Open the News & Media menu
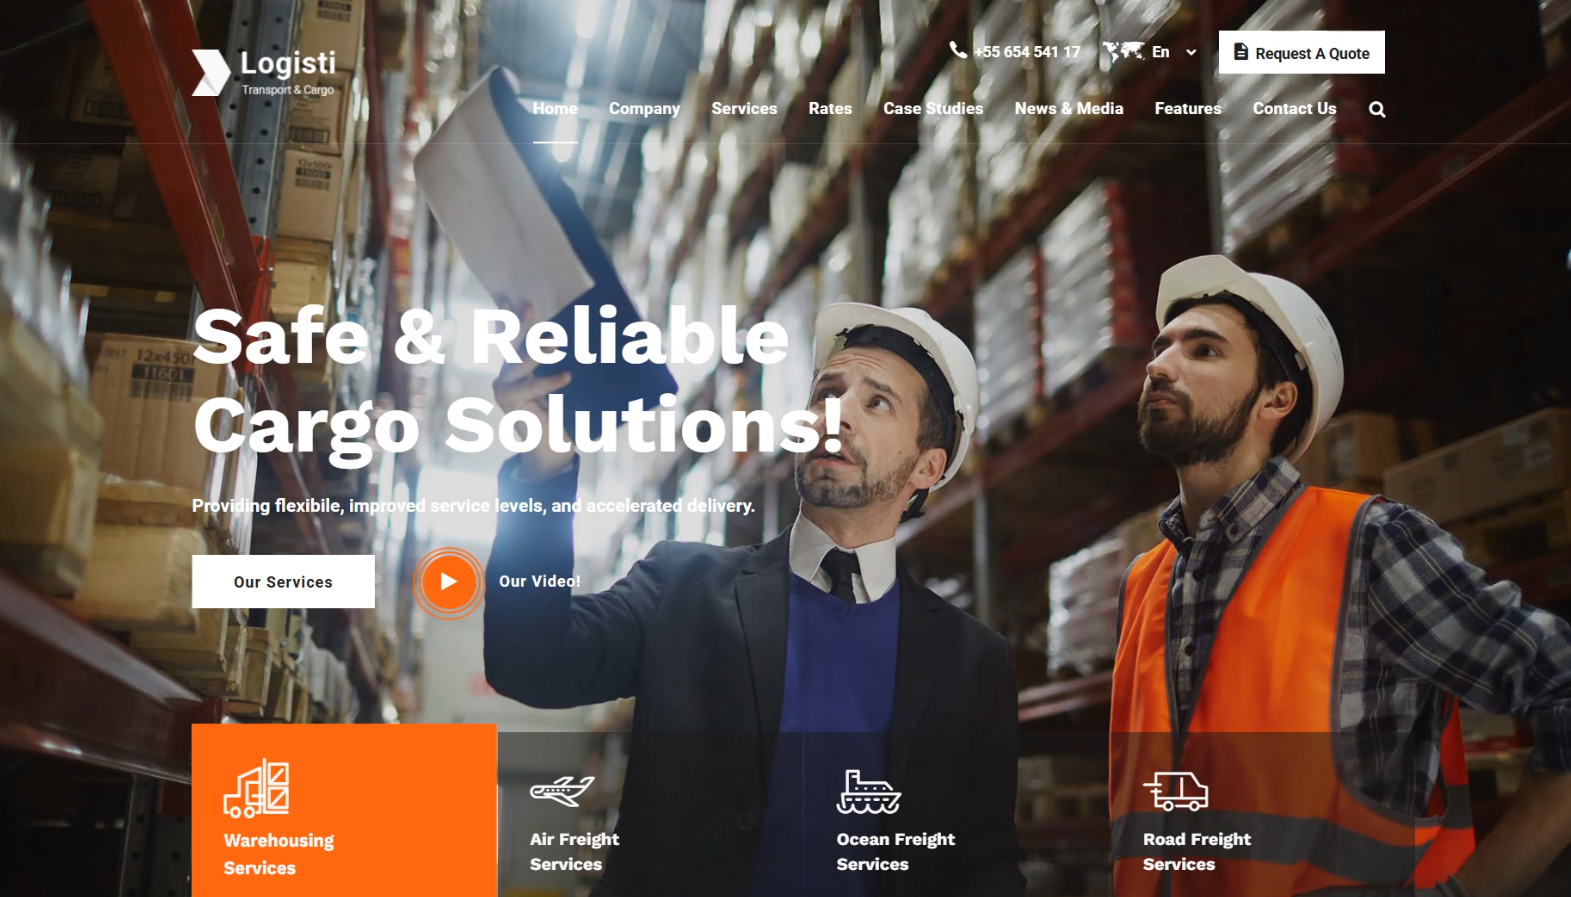Viewport: 1571px width, 897px height. [1069, 108]
